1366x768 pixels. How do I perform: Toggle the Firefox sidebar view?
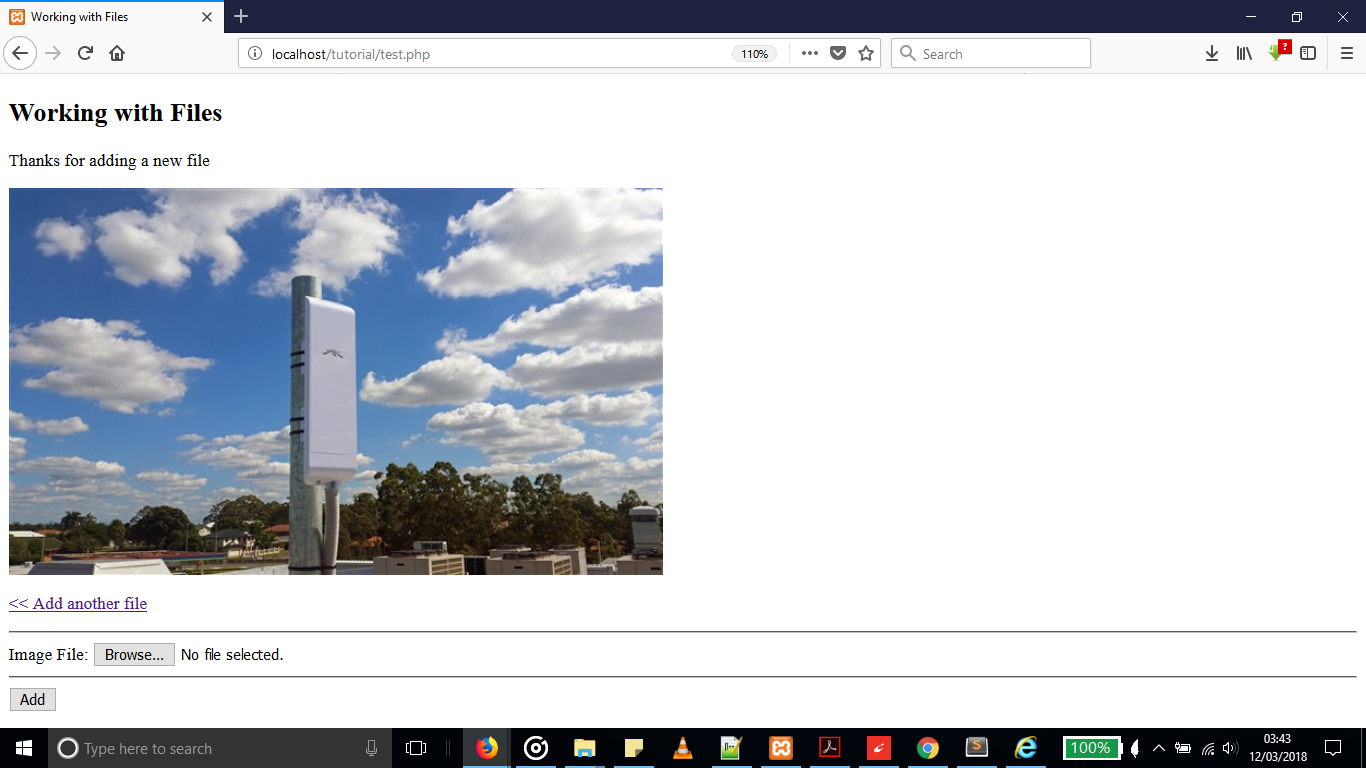pos(1308,53)
